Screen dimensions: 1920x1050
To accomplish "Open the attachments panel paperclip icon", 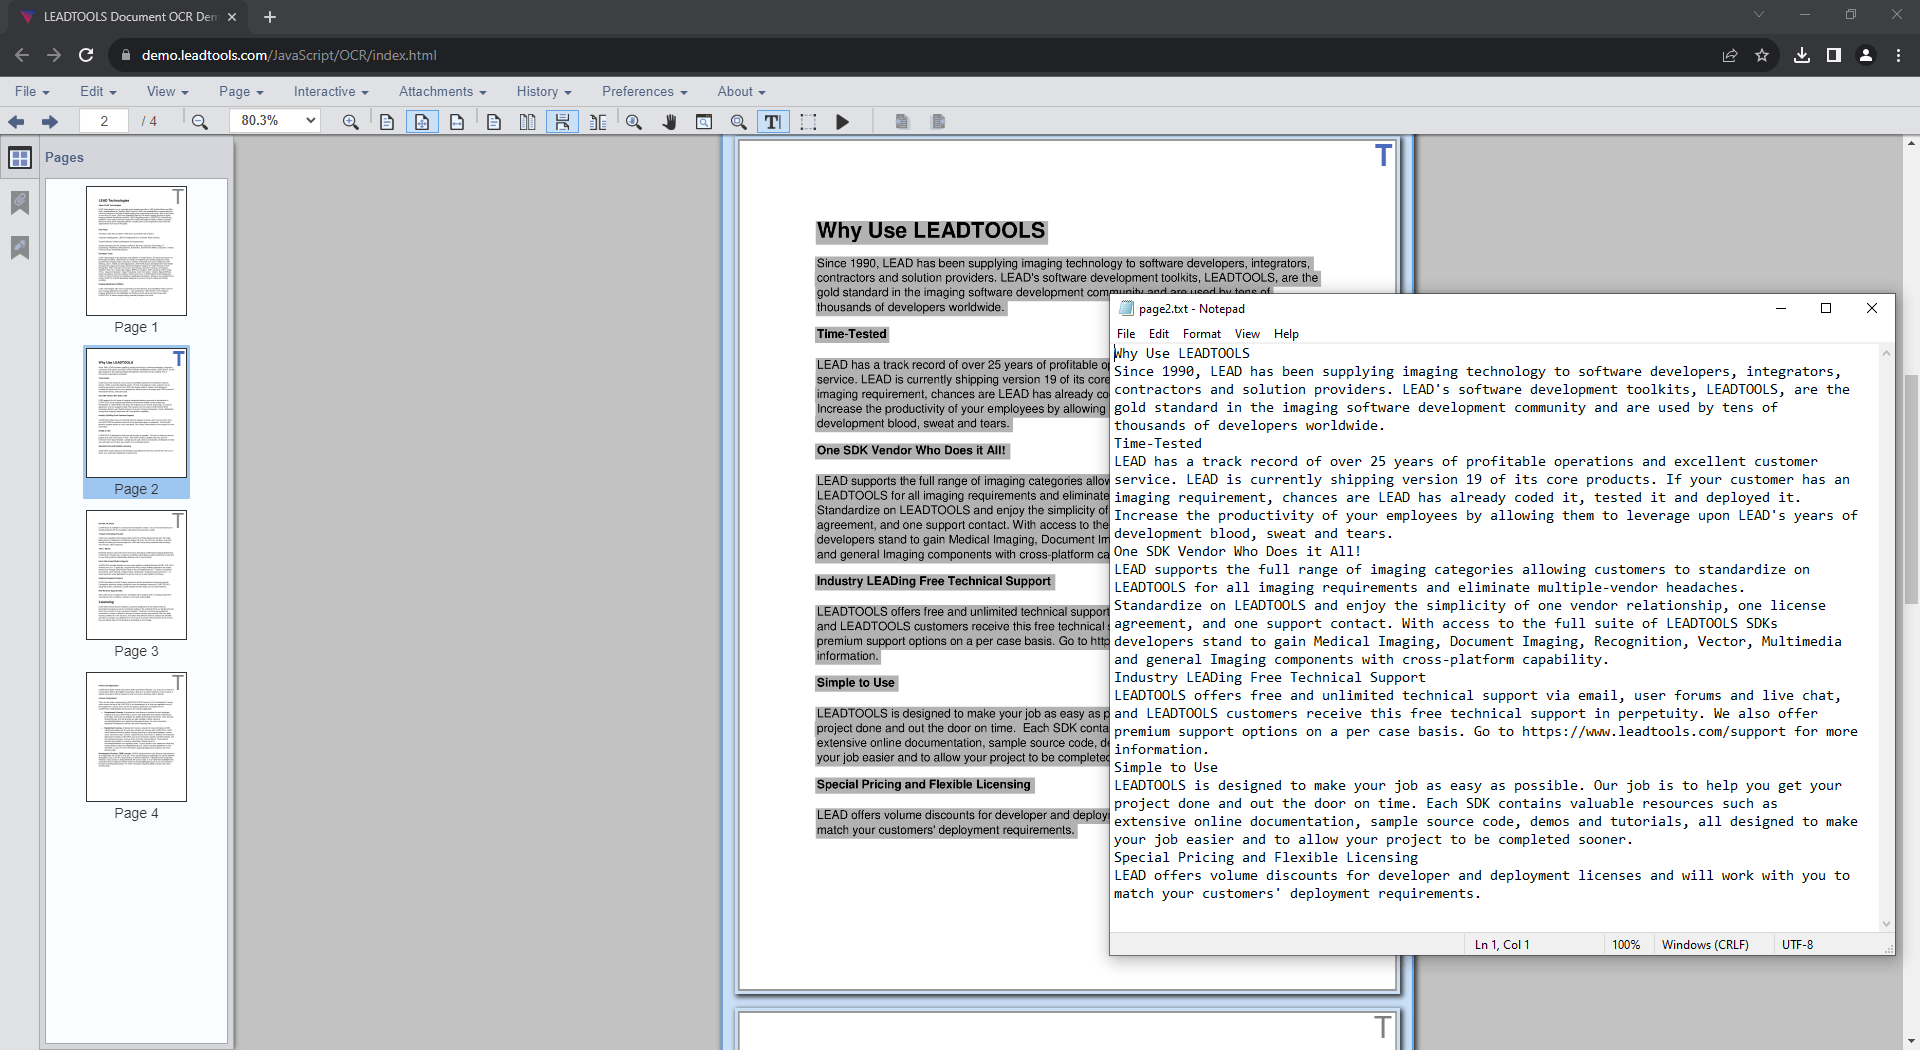I will click(20, 203).
